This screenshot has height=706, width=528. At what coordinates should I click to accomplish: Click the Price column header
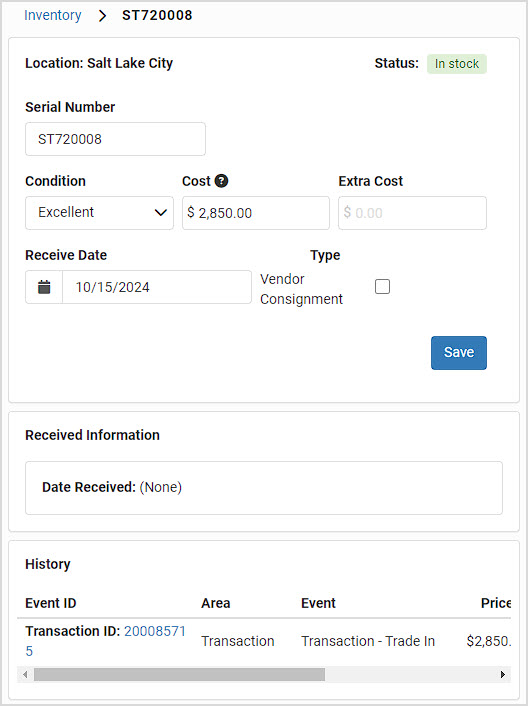(496, 603)
